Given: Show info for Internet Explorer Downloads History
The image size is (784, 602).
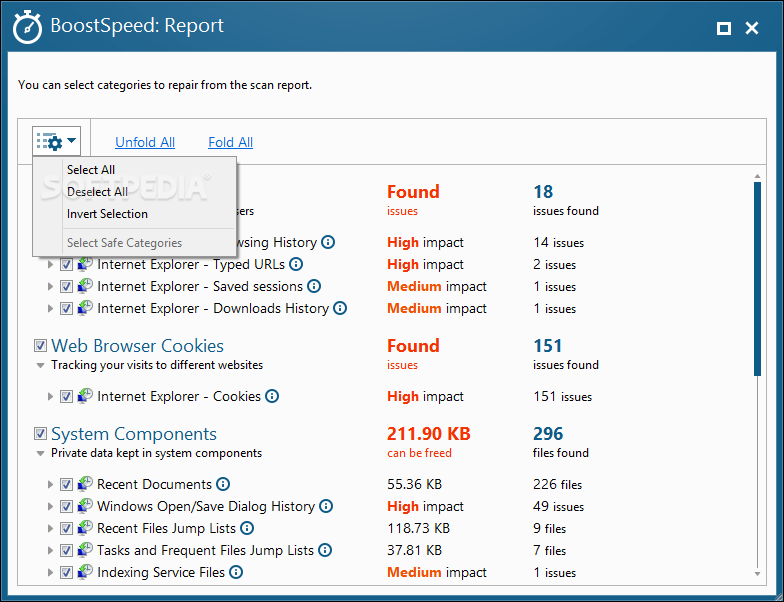Looking at the screenshot, I should (x=340, y=308).
